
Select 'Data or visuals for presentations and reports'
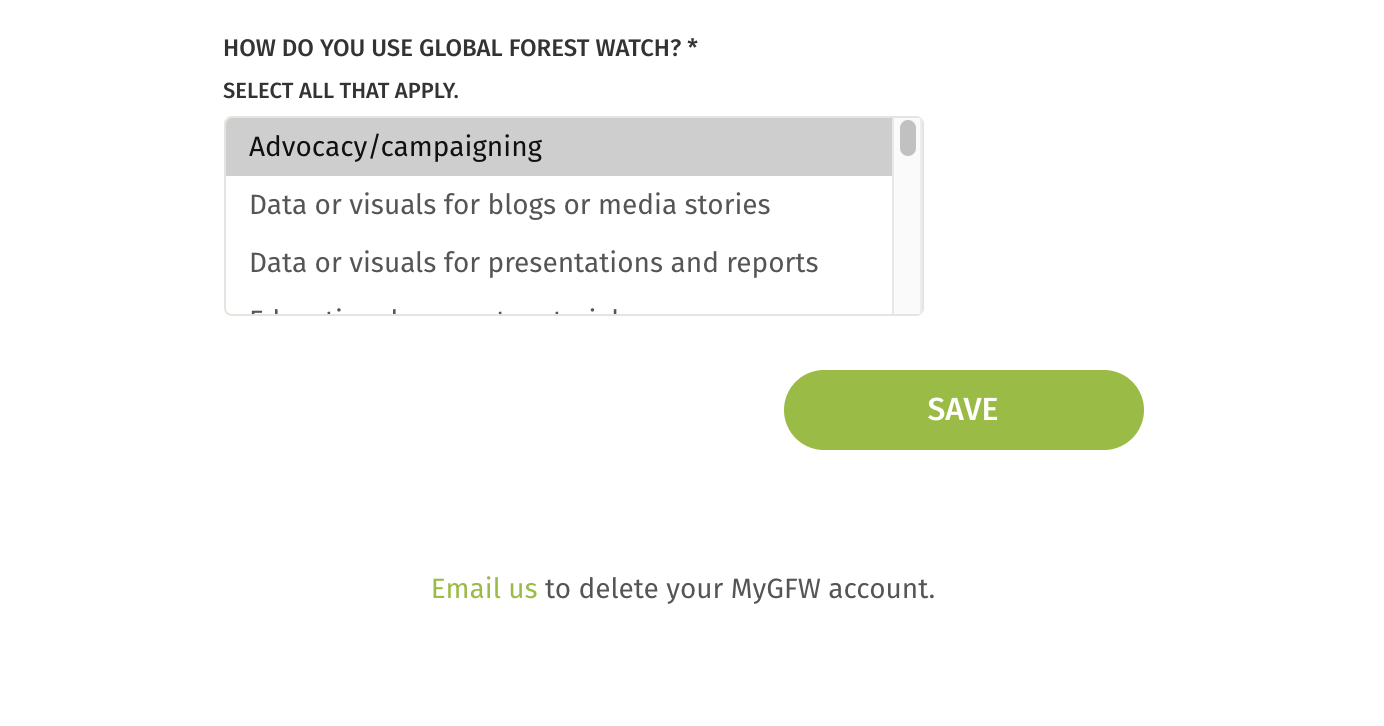coord(533,262)
